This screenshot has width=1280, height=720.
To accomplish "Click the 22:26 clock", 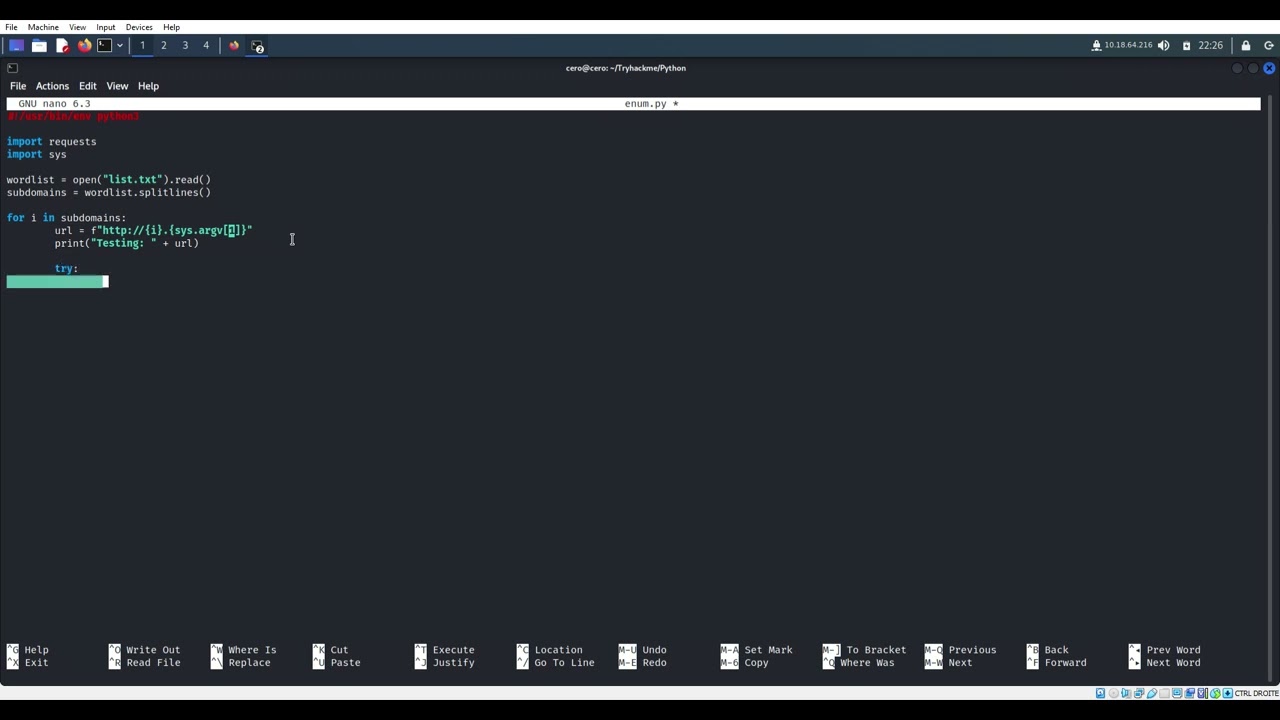I will click(1210, 46).
